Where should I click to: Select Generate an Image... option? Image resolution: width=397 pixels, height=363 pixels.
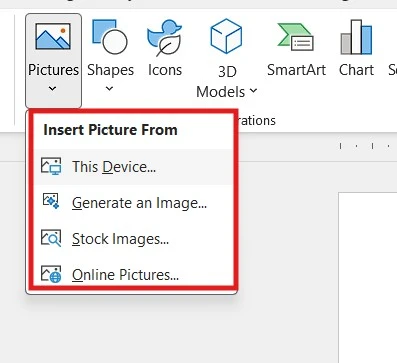pos(133,203)
